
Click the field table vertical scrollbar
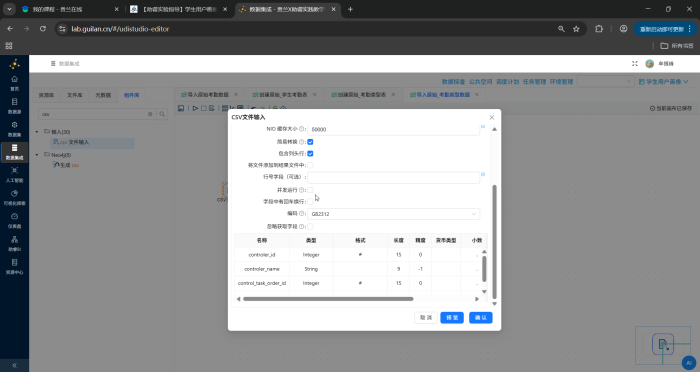tap(484, 268)
